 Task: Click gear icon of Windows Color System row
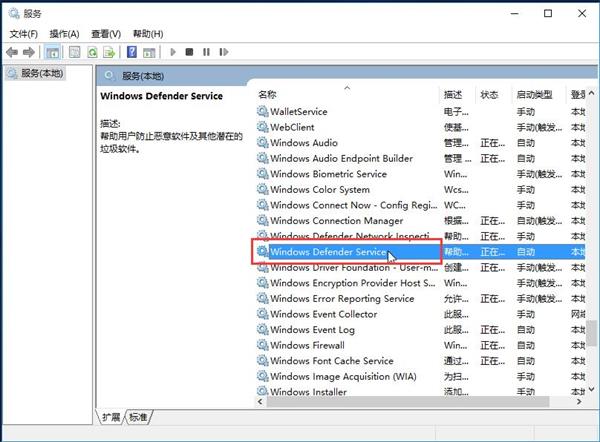click(x=262, y=189)
